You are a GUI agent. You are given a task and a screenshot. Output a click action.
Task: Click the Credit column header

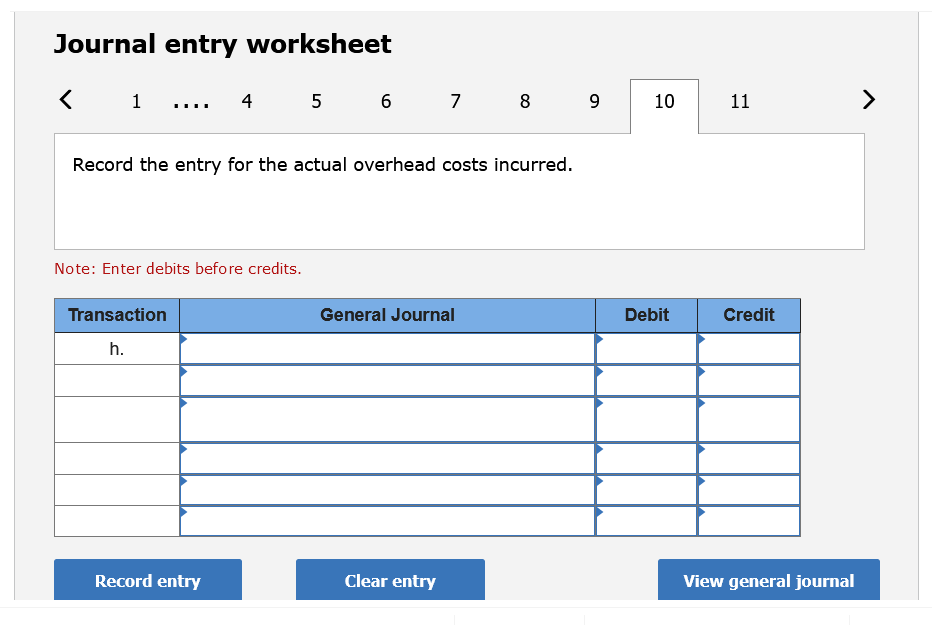749,315
